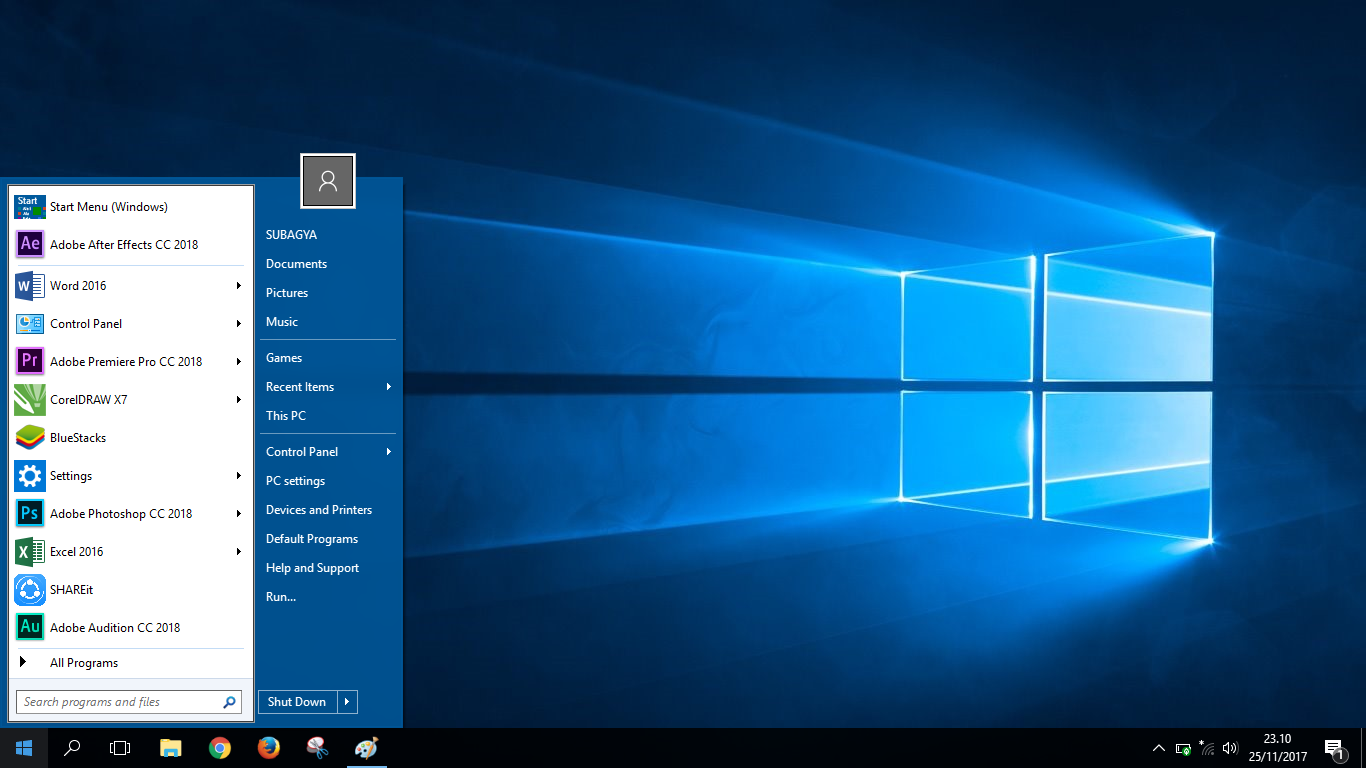Launch SHAREit

[x=130, y=590]
